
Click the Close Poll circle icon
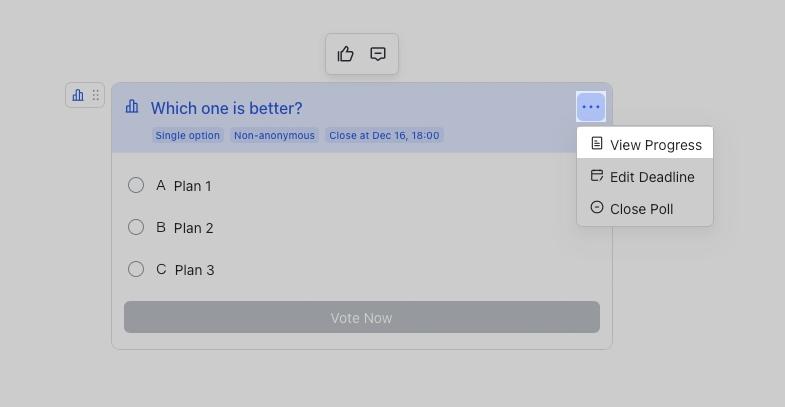pos(597,208)
